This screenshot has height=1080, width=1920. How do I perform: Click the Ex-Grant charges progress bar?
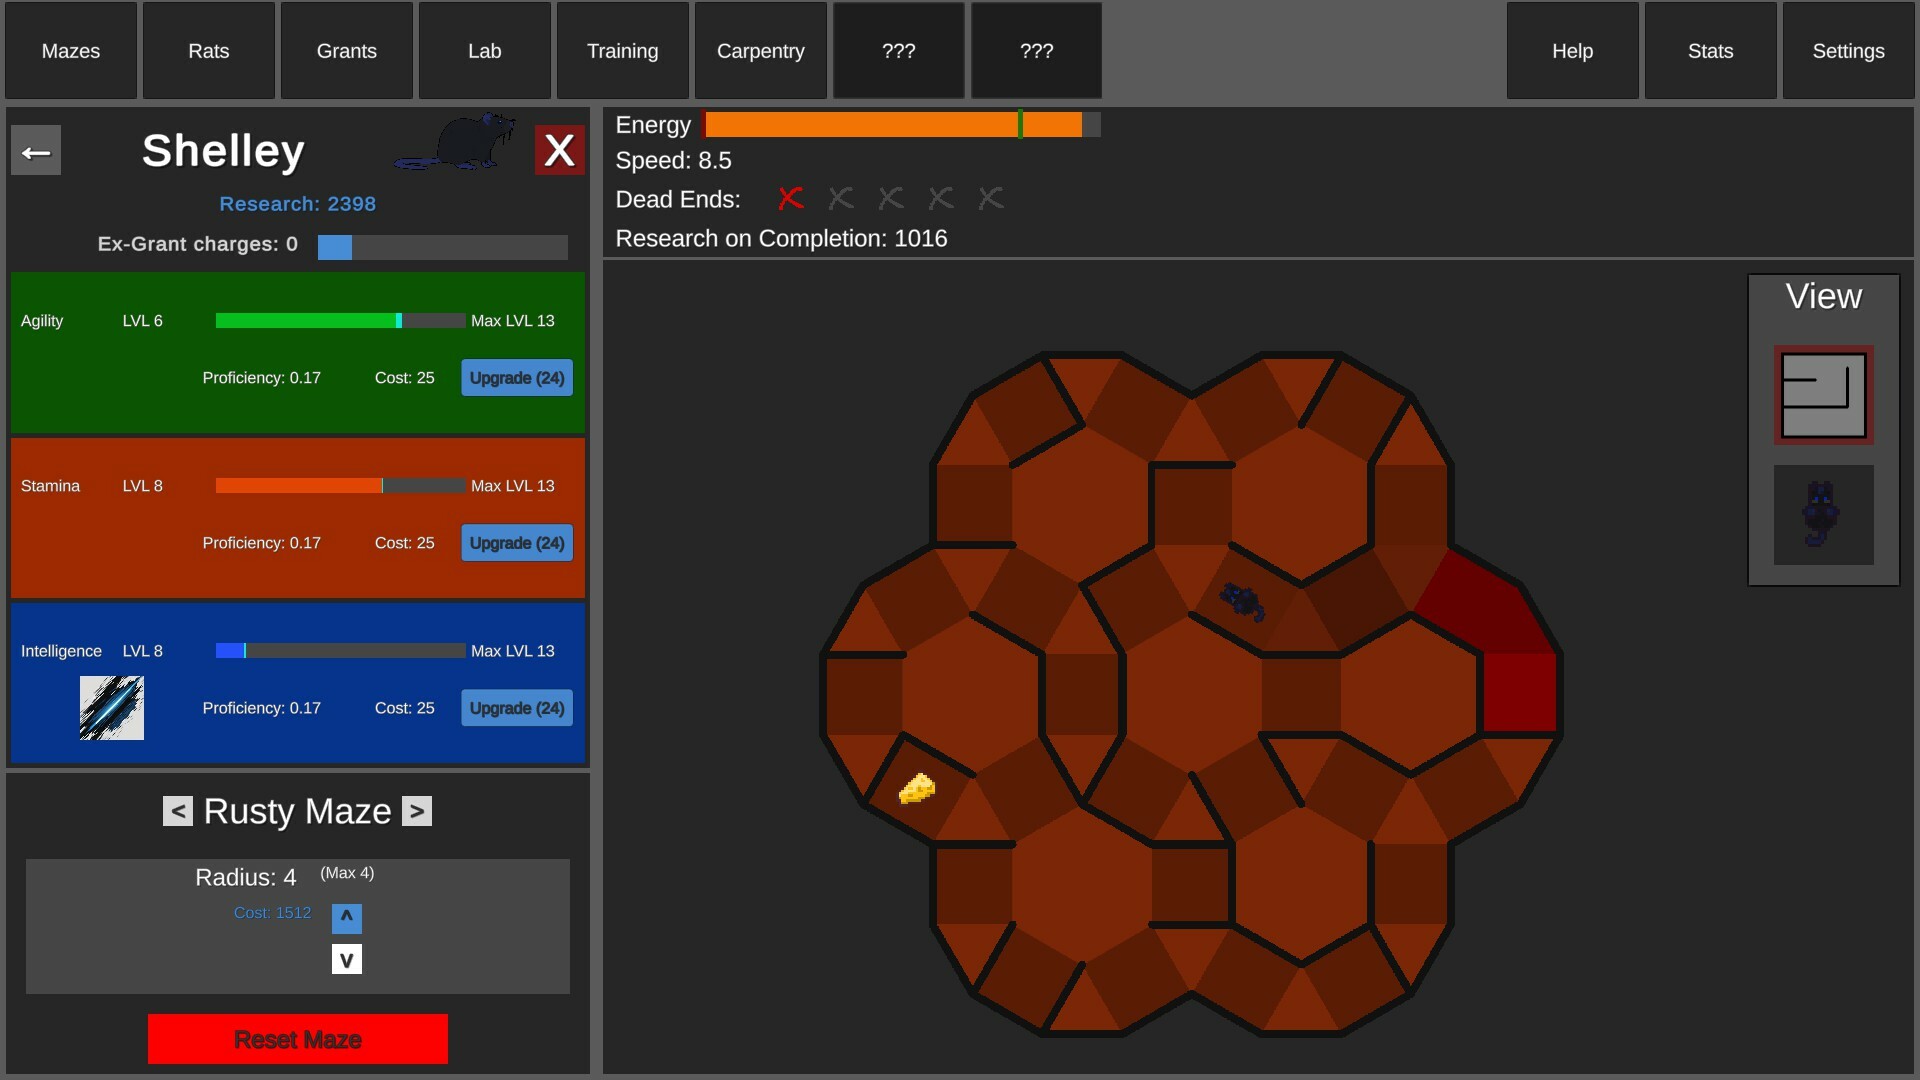coord(442,245)
